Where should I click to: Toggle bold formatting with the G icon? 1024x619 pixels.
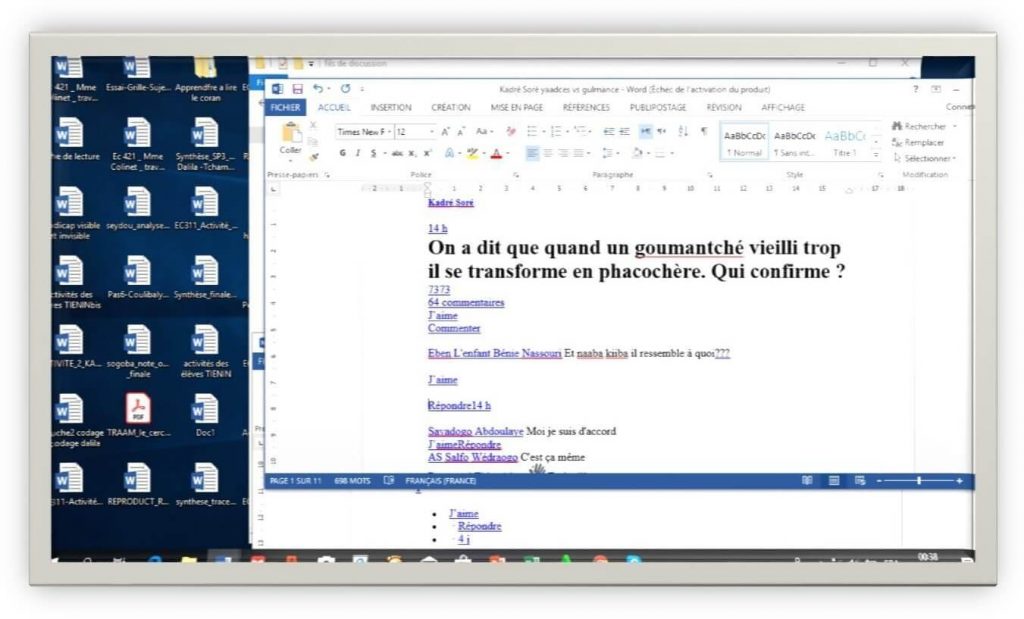[343, 152]
